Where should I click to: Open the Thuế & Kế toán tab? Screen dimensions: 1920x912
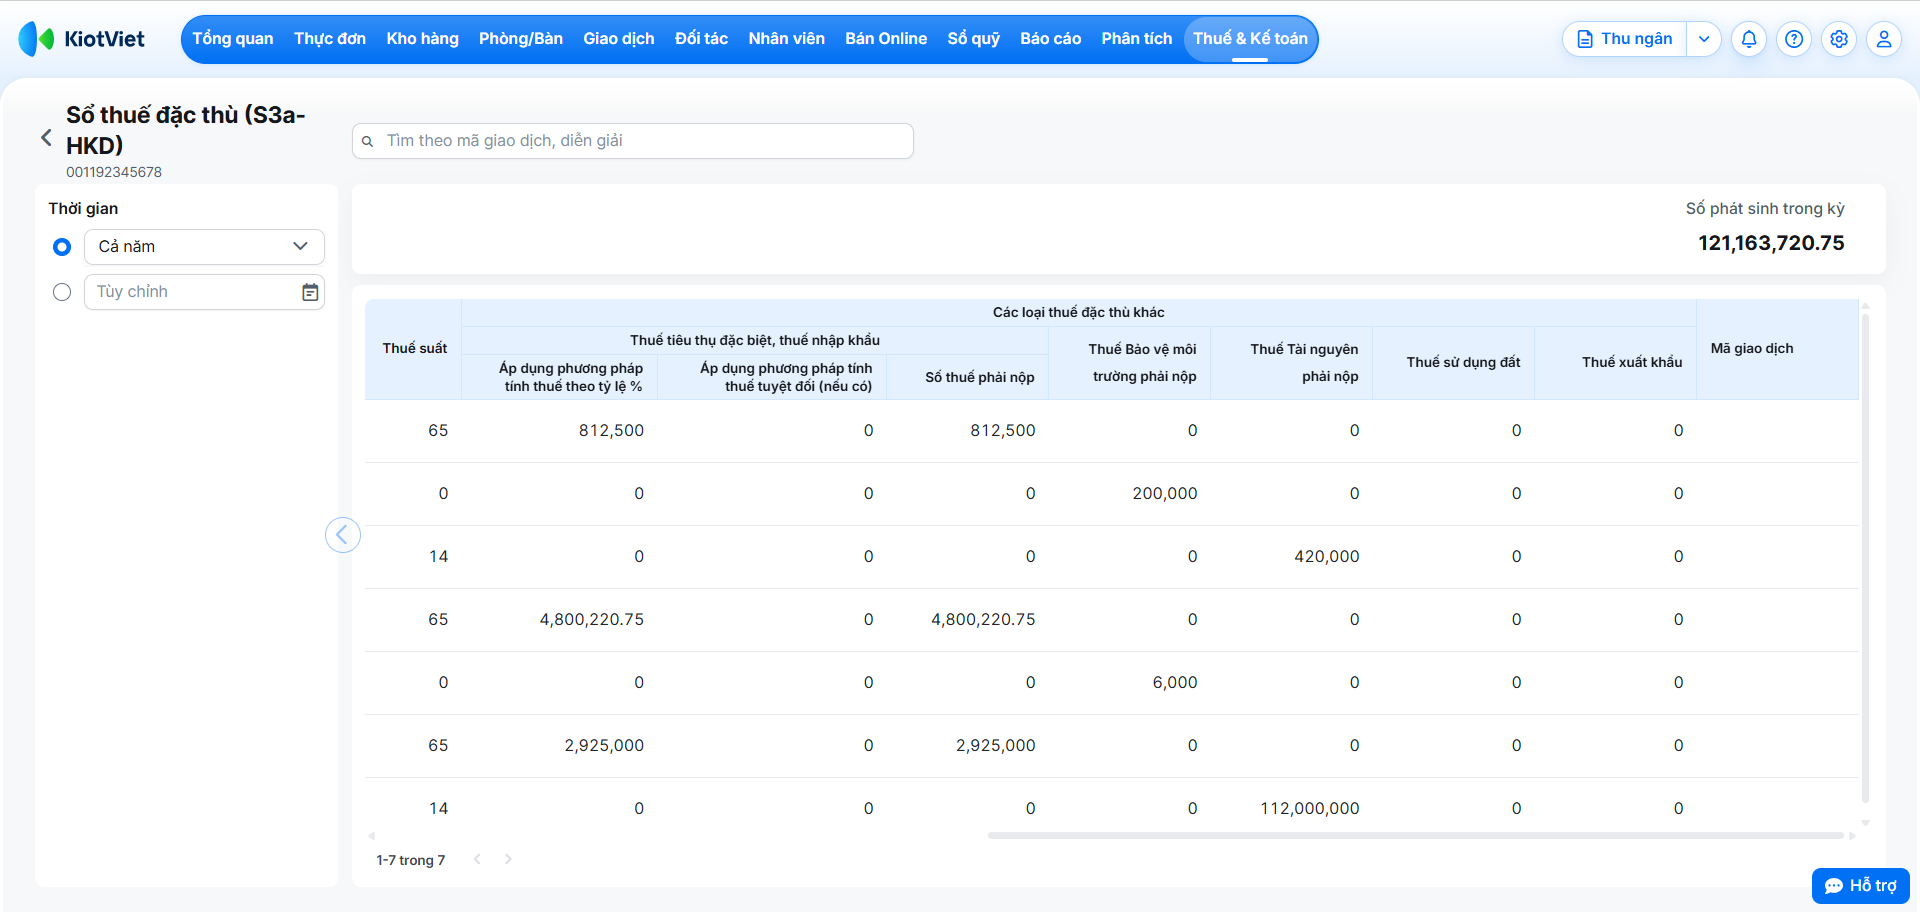click(1250, 39)
